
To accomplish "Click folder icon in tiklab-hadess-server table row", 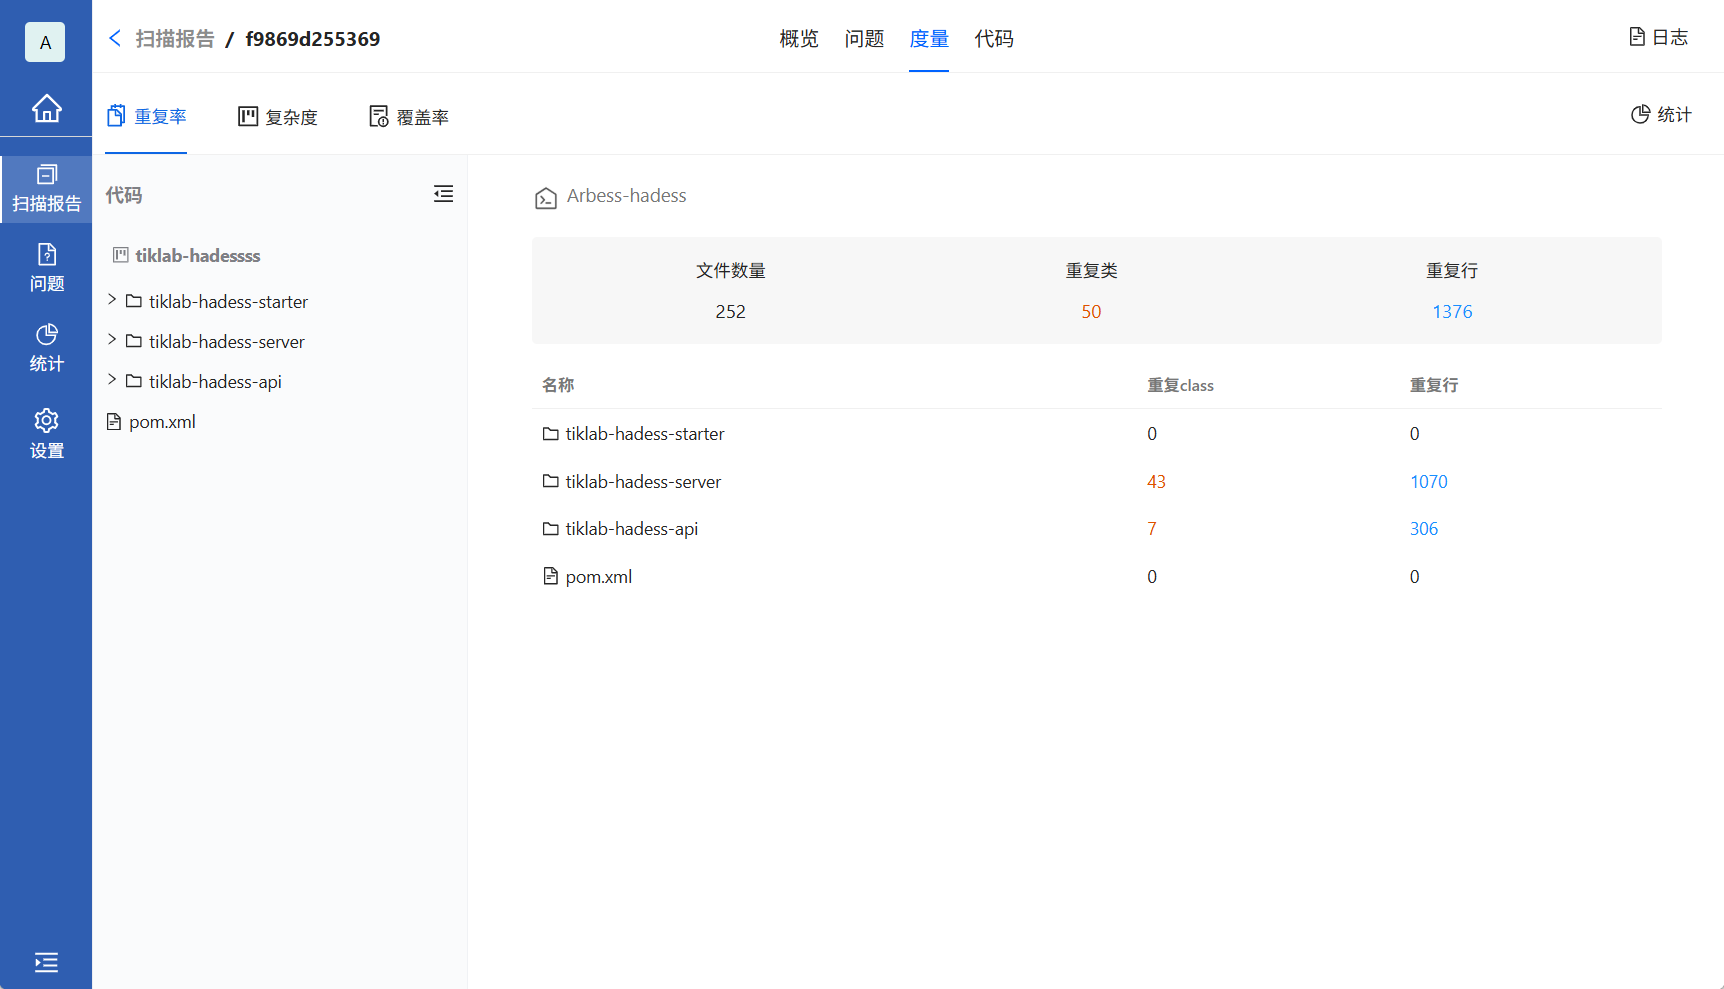I will tap(550, 481).
